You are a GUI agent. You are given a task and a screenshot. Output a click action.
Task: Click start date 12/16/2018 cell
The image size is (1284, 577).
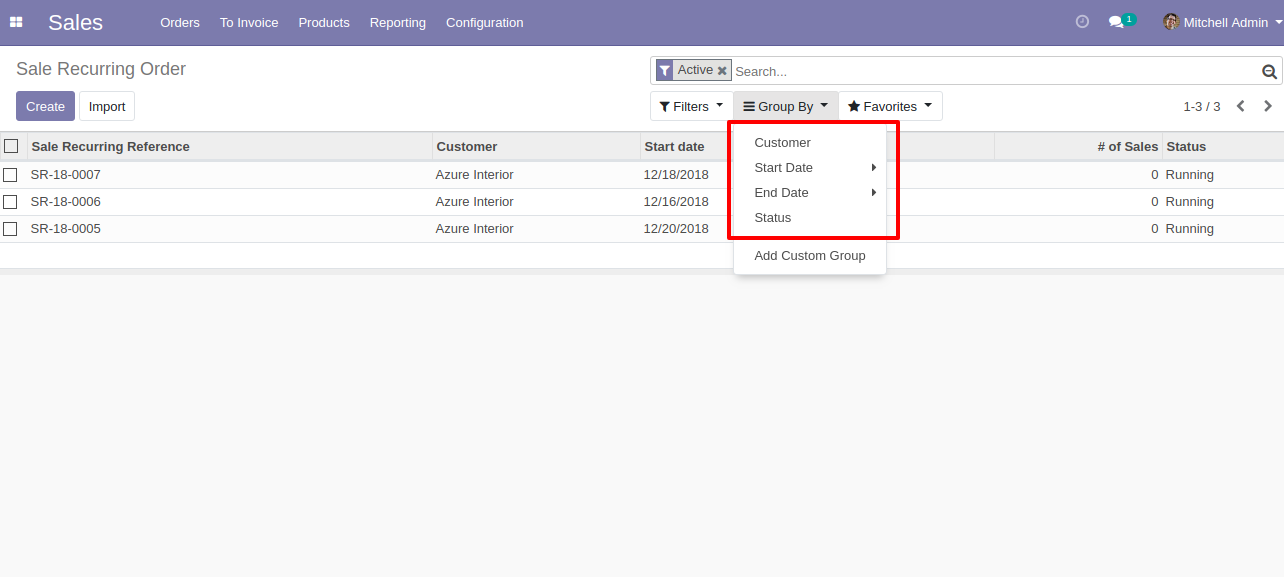tap(676, 202)
